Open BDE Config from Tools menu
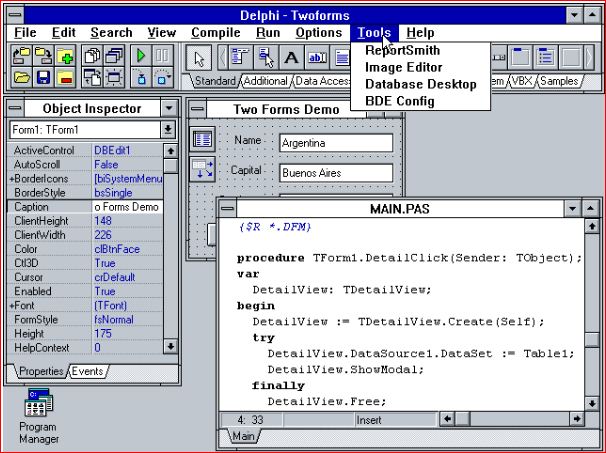Image resolution: width=606 pixels, height=453 pixels. click(x=399, y=101)
